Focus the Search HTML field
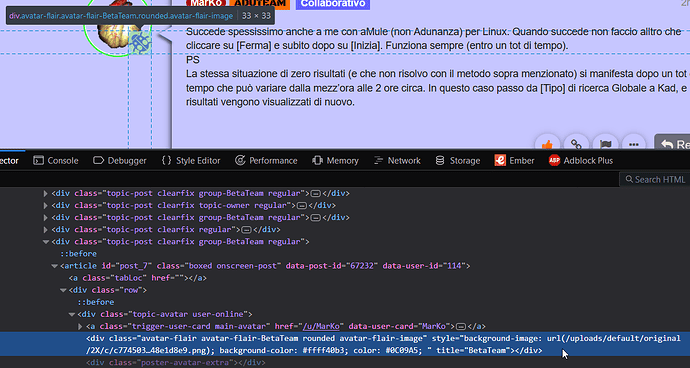The image size is (690, 368). coord(655,179)
